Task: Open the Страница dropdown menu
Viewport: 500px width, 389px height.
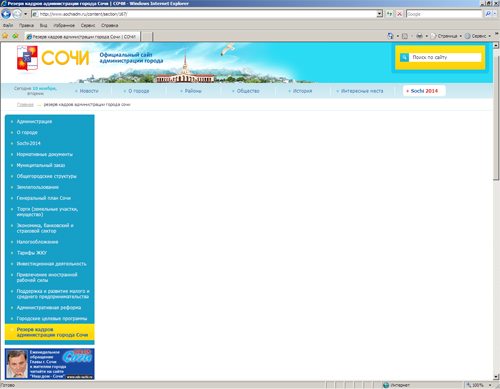Action: [446, 36]
